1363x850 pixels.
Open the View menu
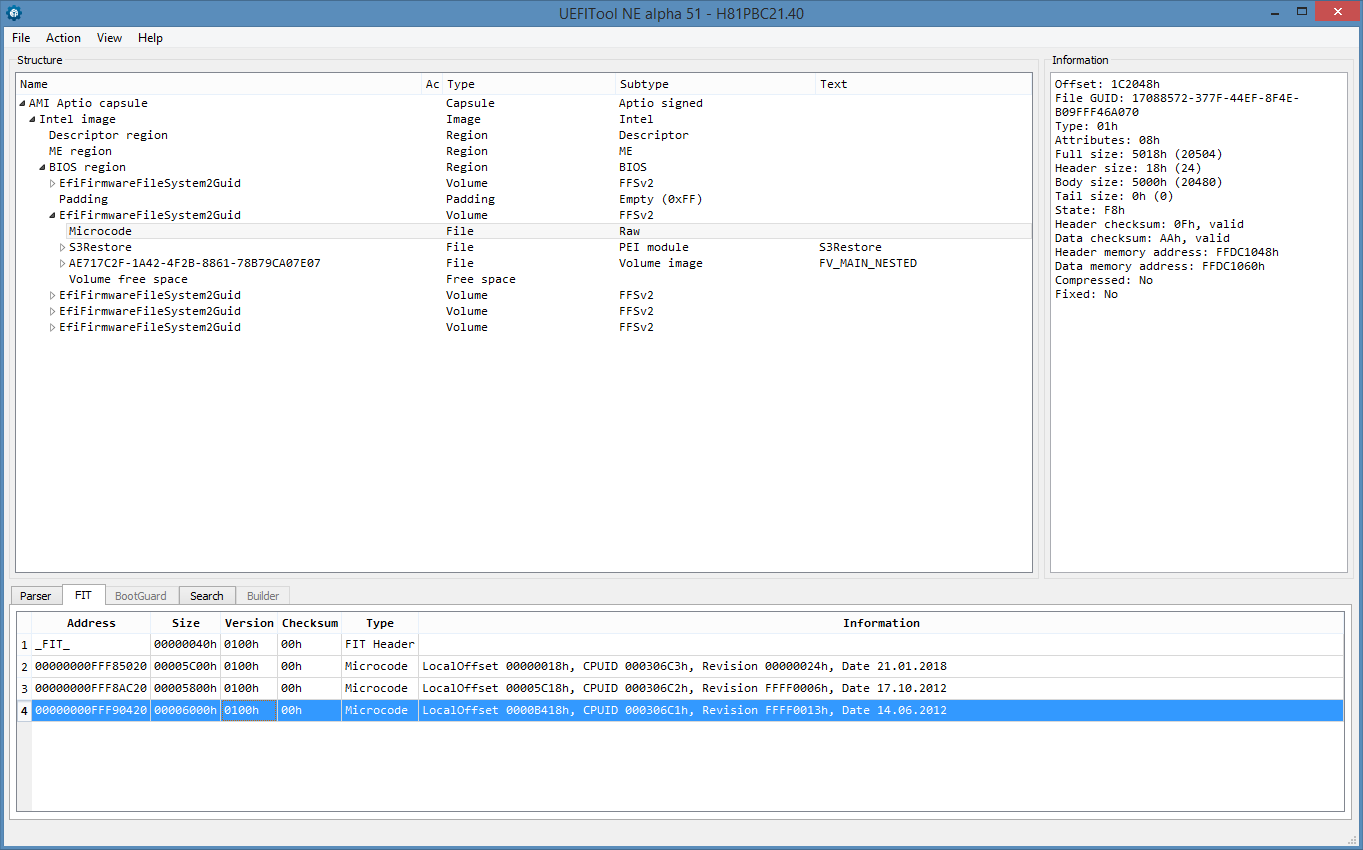pyautogui.click(x=109, y=38)
